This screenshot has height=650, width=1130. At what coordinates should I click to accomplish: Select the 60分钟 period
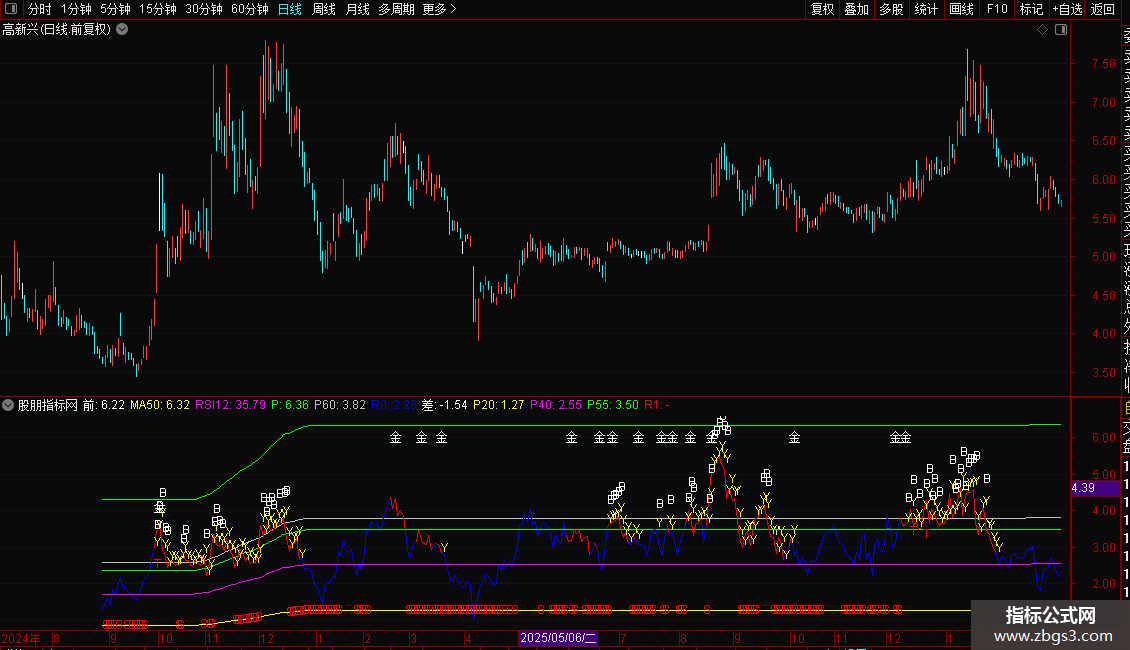tap(250, 9)
